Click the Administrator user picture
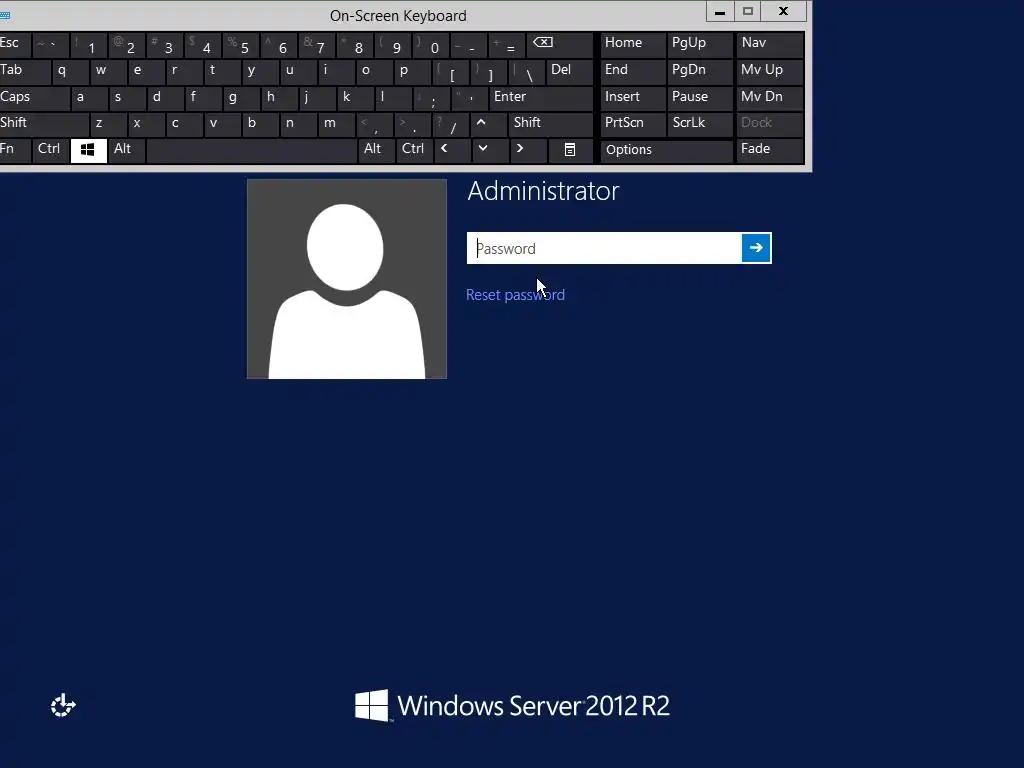The image size is (1024, 768). pyautogui.click(x=347, y=279)
